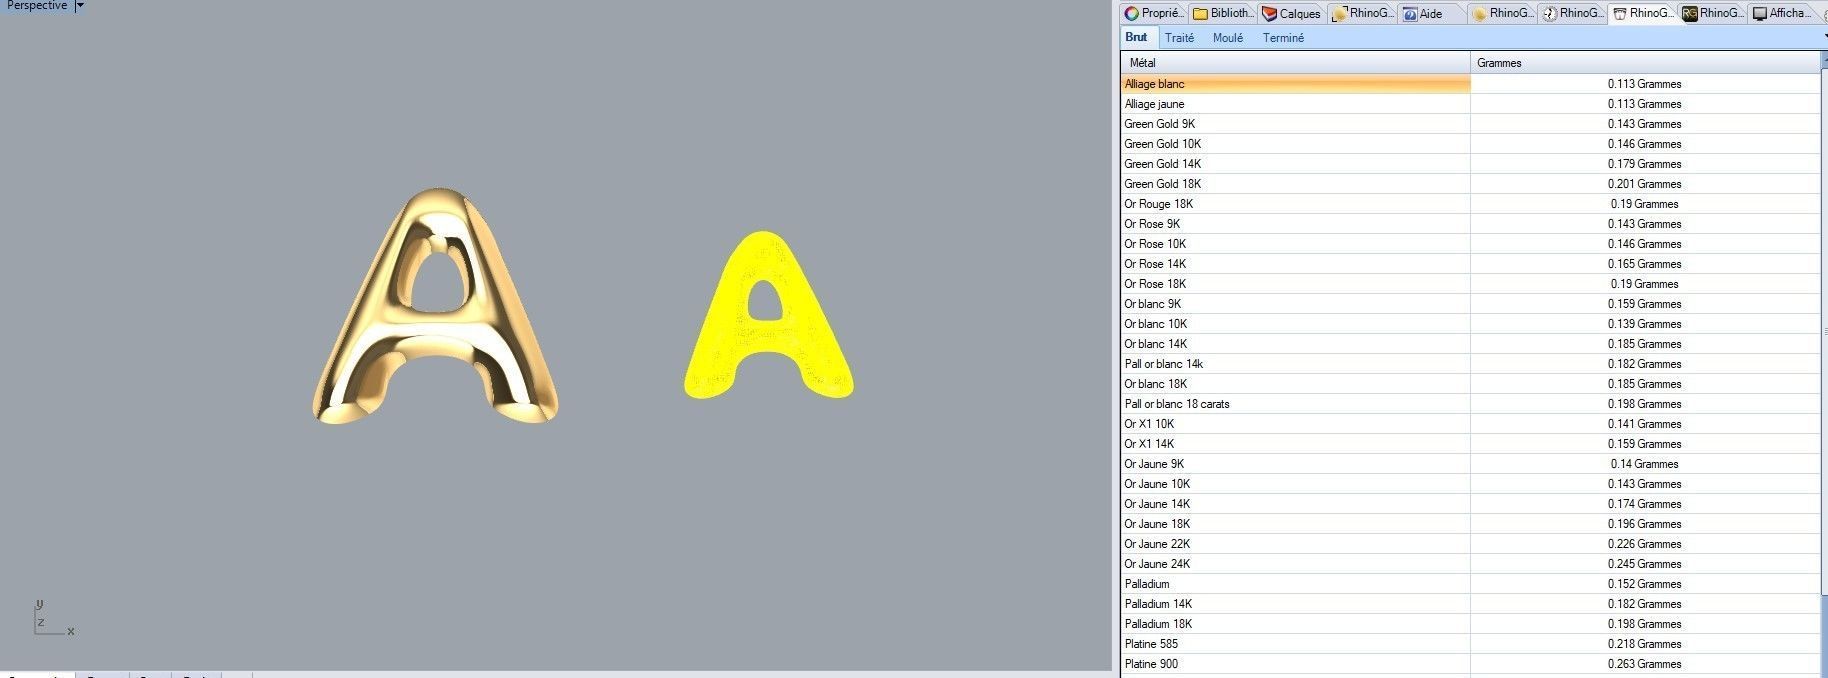Select the Alliage blanc row
The image size is (1828, 678).
click(1470, 84)
